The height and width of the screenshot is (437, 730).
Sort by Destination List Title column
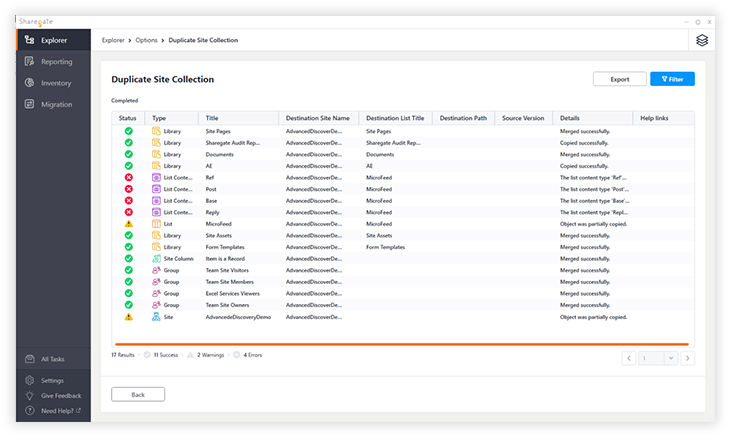(x=395, y=118)
